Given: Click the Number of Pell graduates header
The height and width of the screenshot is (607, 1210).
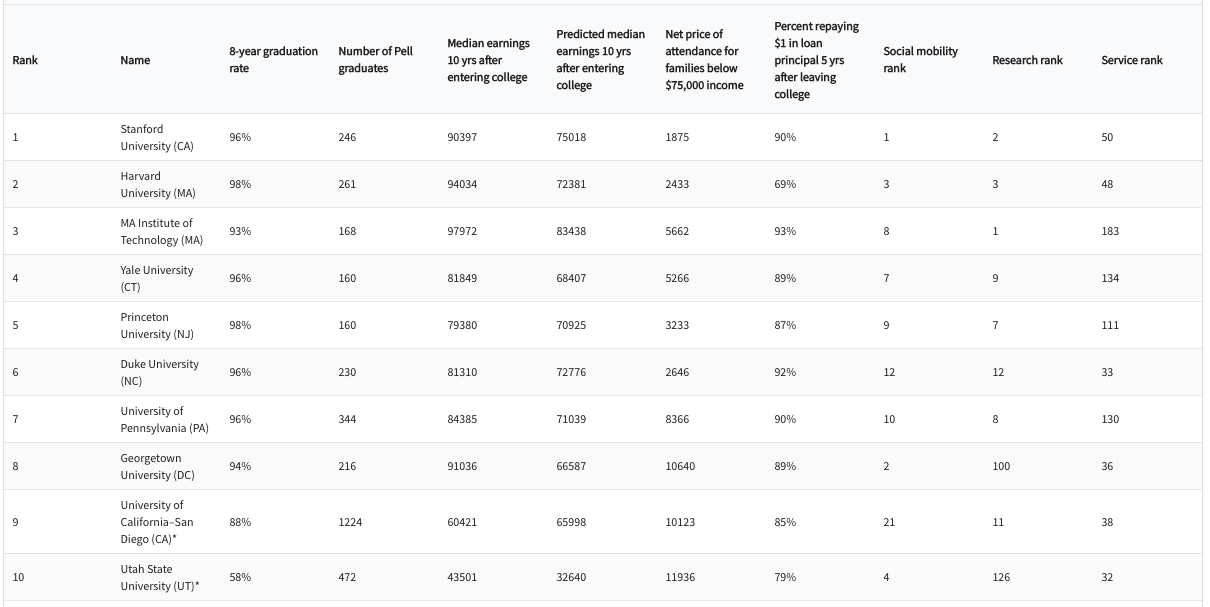Looking at the screenshot, I should coord(375,60).
